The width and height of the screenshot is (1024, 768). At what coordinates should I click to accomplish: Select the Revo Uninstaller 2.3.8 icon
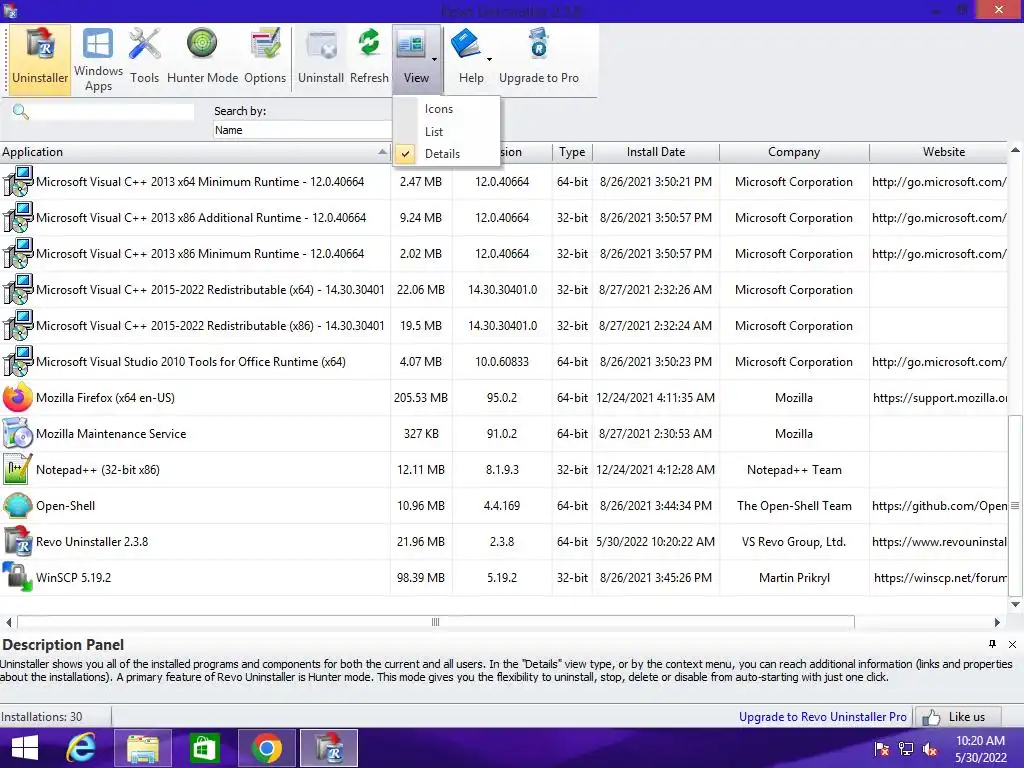18,541
